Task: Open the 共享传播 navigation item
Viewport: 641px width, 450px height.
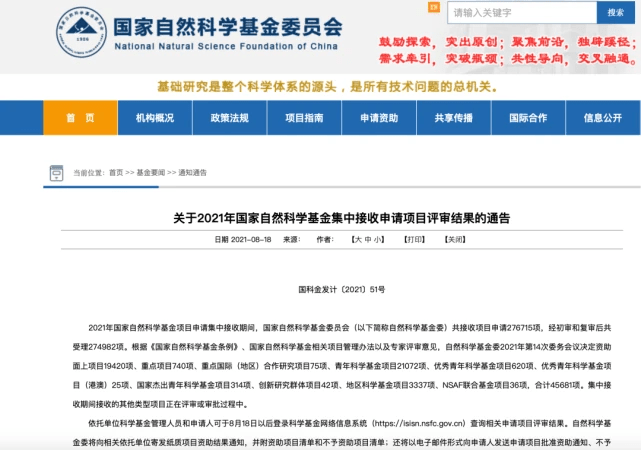Action: (x=453, y=118)
